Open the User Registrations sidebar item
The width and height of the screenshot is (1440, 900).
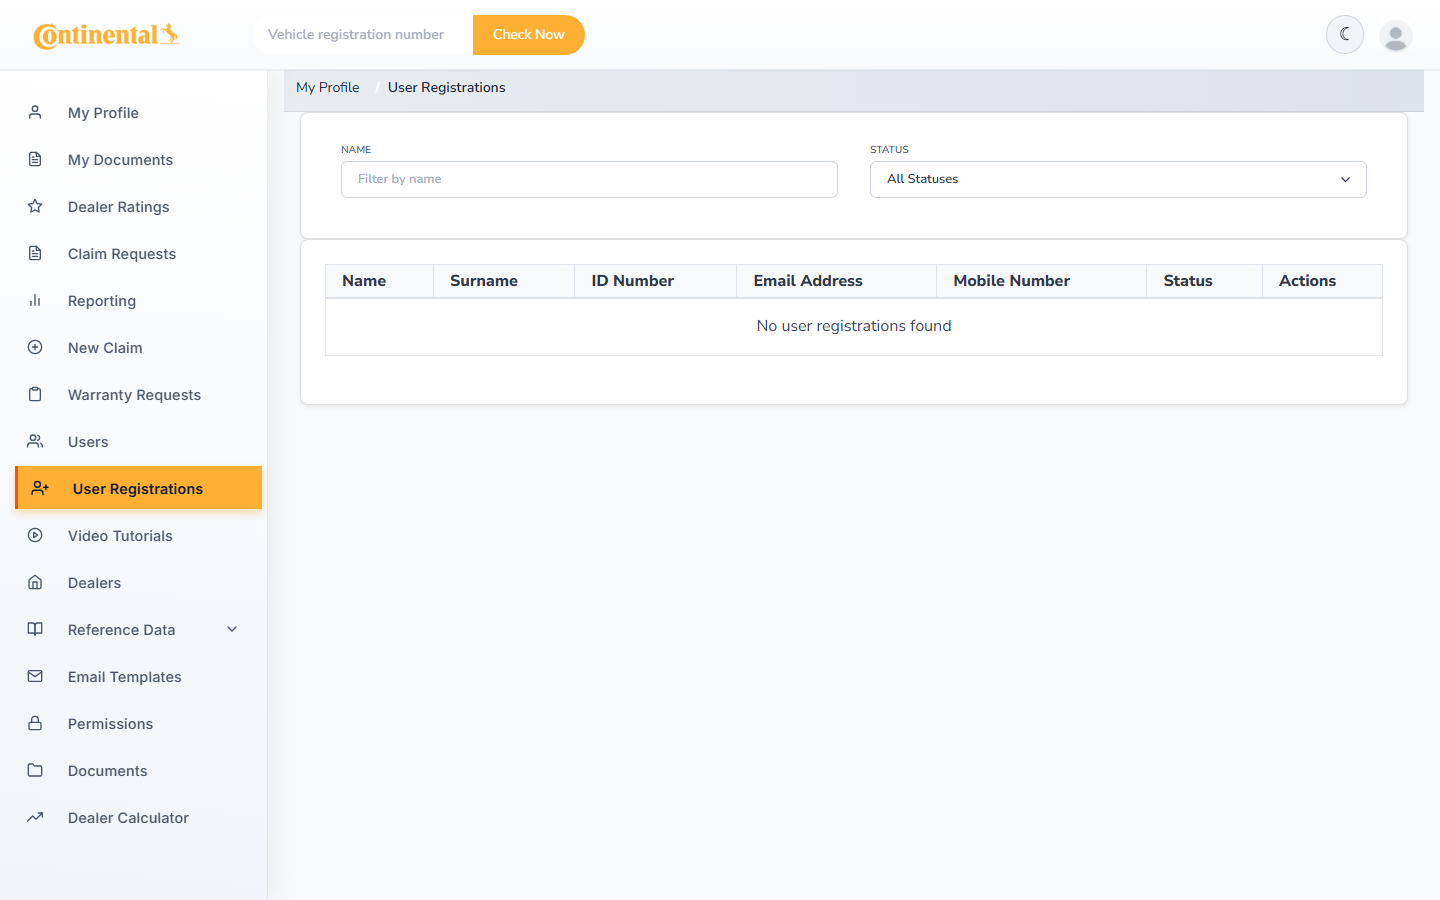139,488
